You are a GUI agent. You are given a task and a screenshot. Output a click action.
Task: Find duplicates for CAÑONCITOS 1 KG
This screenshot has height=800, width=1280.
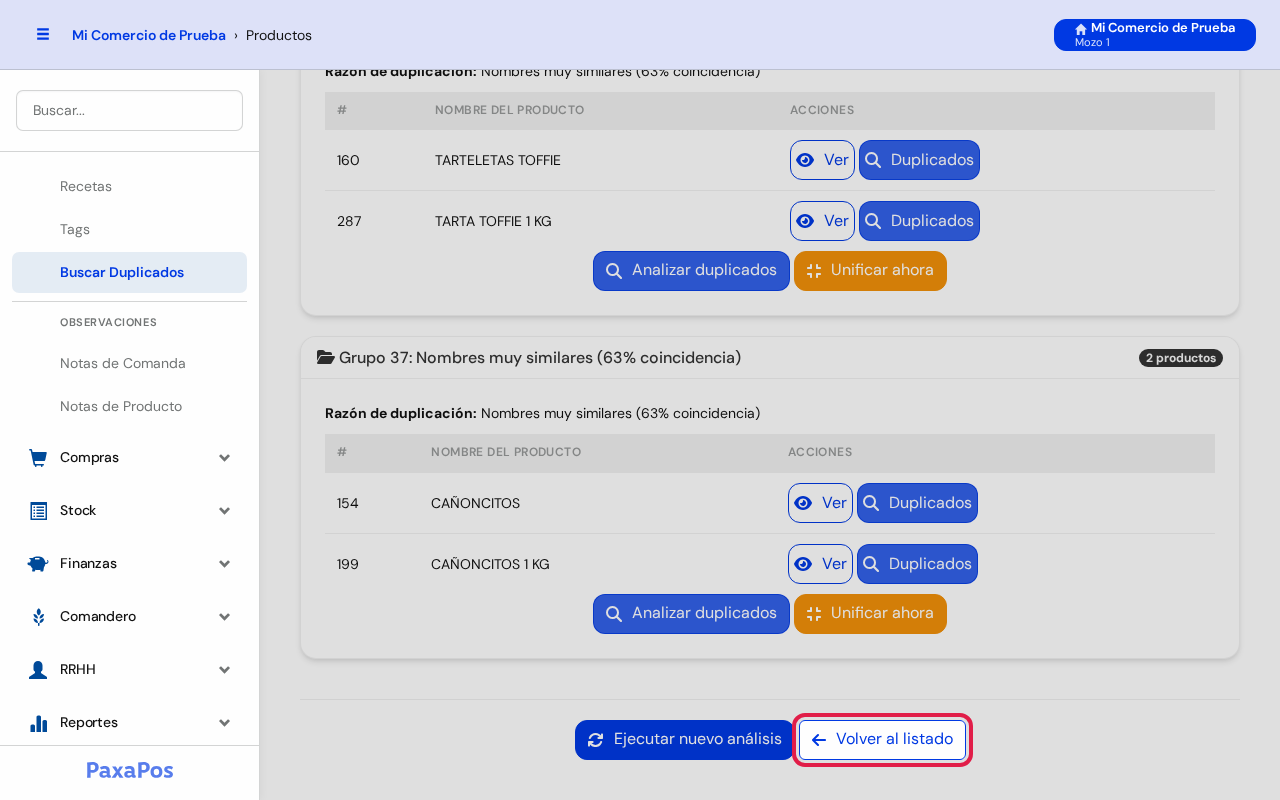coord(917,564)
